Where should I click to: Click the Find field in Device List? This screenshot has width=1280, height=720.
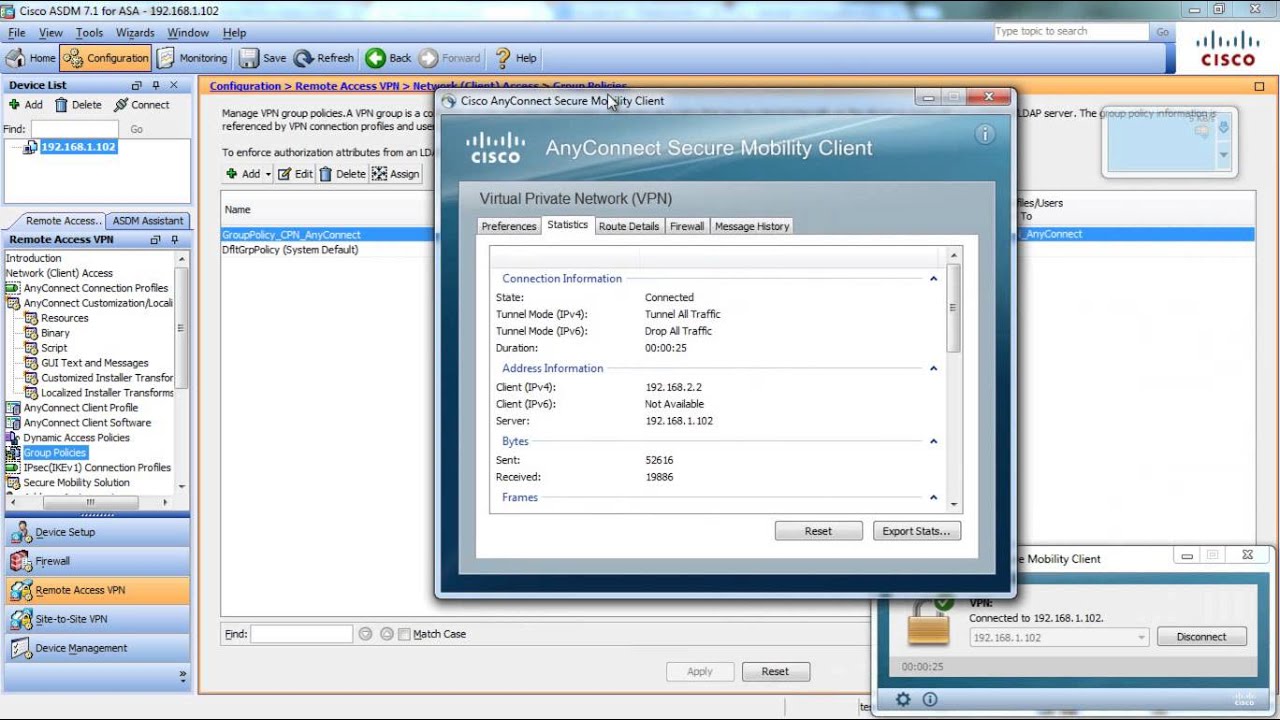click(74, 129)
